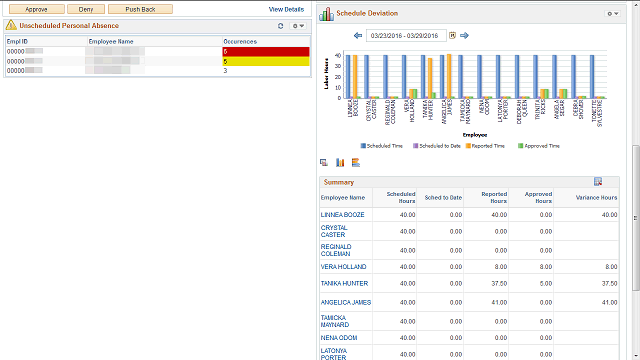Click the occurrences cell showing 3
640x360 pixels.
click(266, 71)
